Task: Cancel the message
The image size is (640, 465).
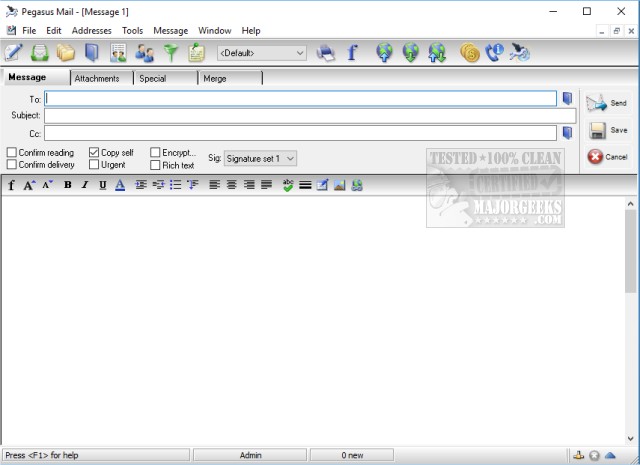Action: (607, 157)
